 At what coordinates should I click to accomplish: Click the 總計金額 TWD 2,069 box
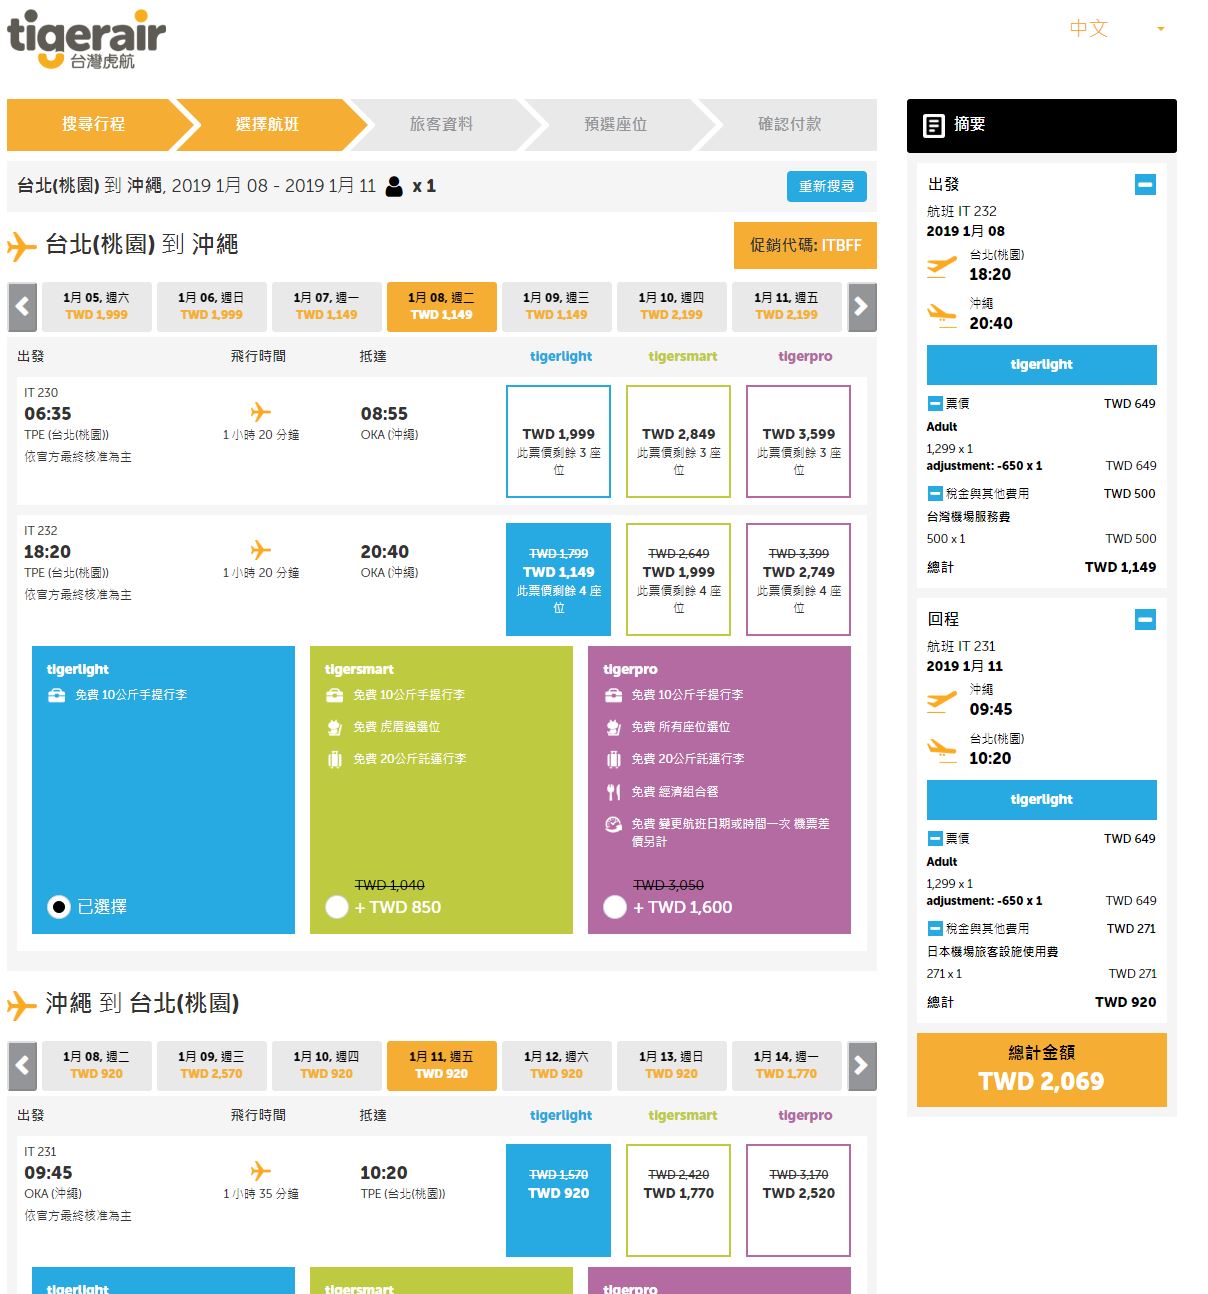[1041, 1070]
